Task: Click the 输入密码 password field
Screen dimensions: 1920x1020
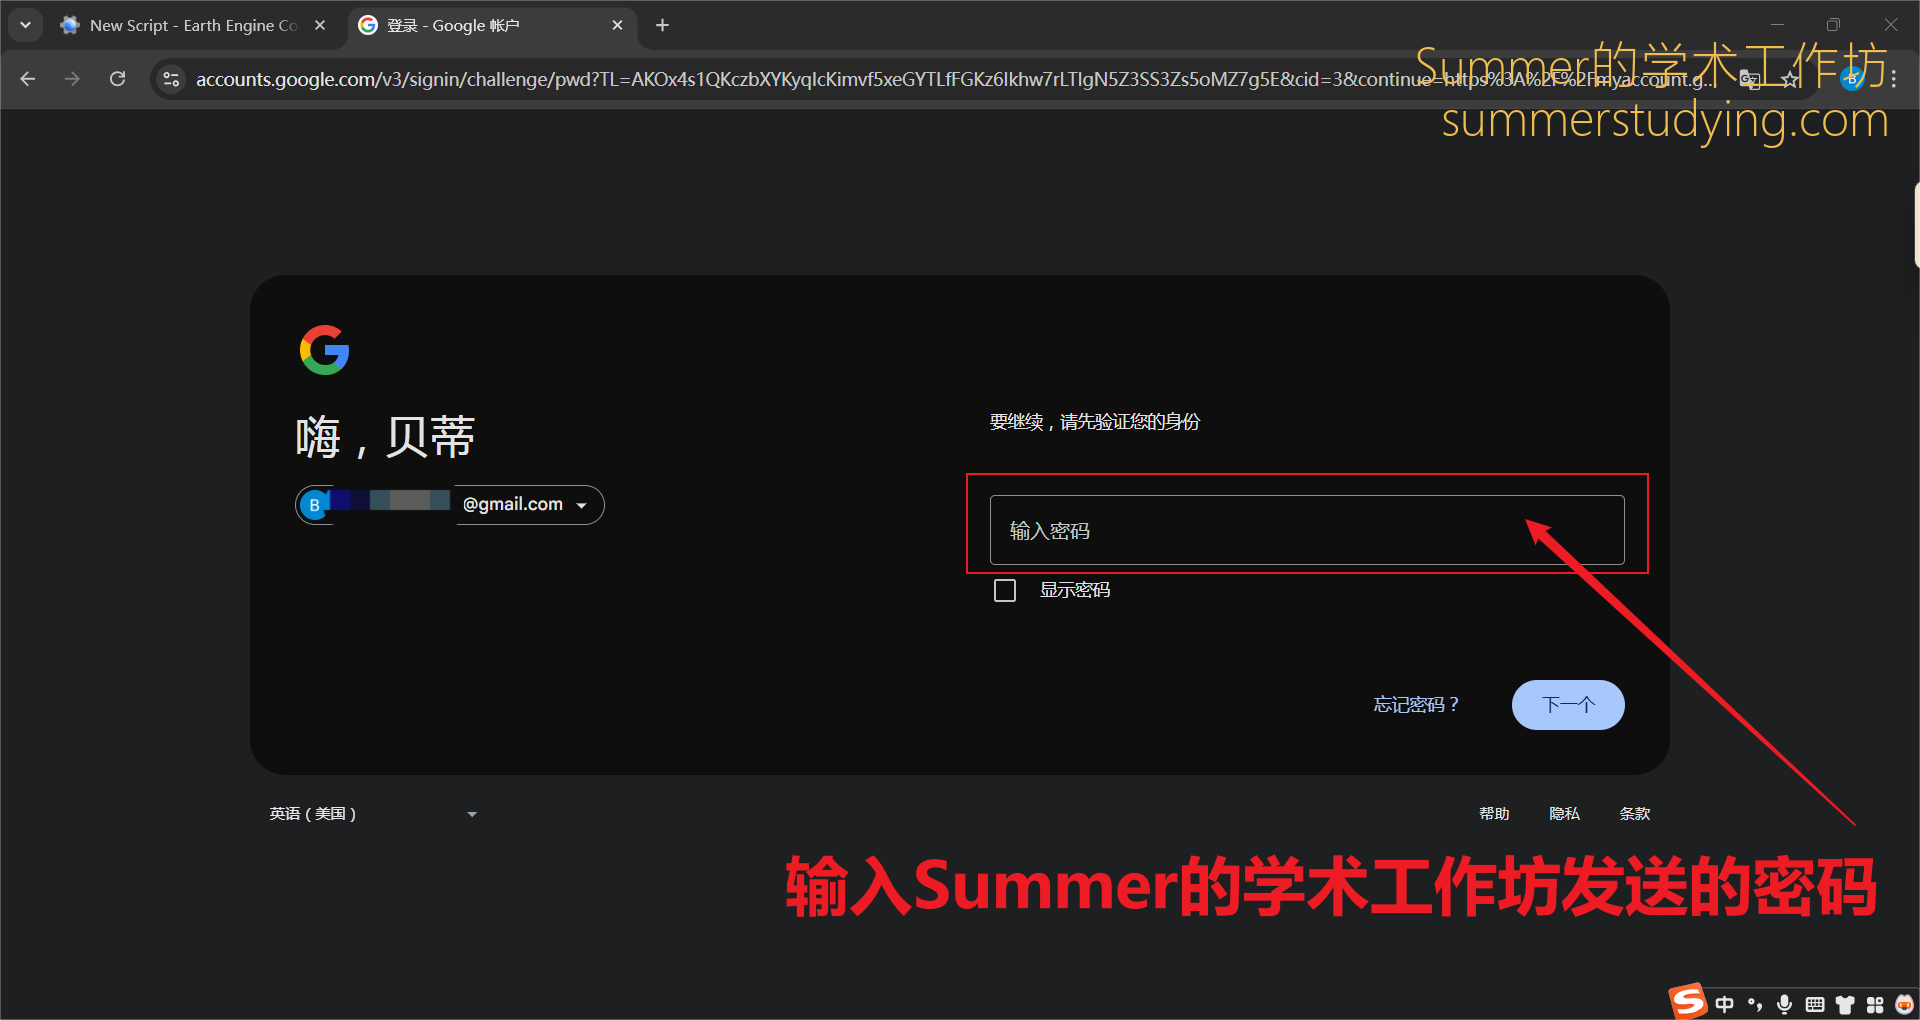Action: pyautogui.click(x=1307, y=530)
